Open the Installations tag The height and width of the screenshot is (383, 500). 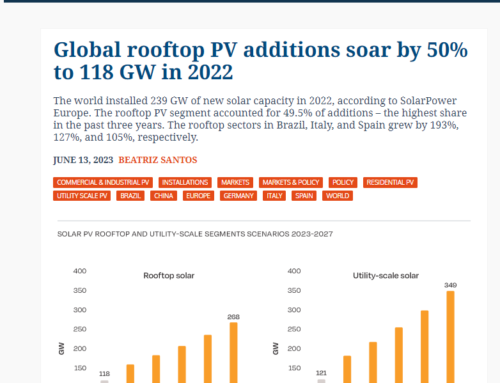185,182
